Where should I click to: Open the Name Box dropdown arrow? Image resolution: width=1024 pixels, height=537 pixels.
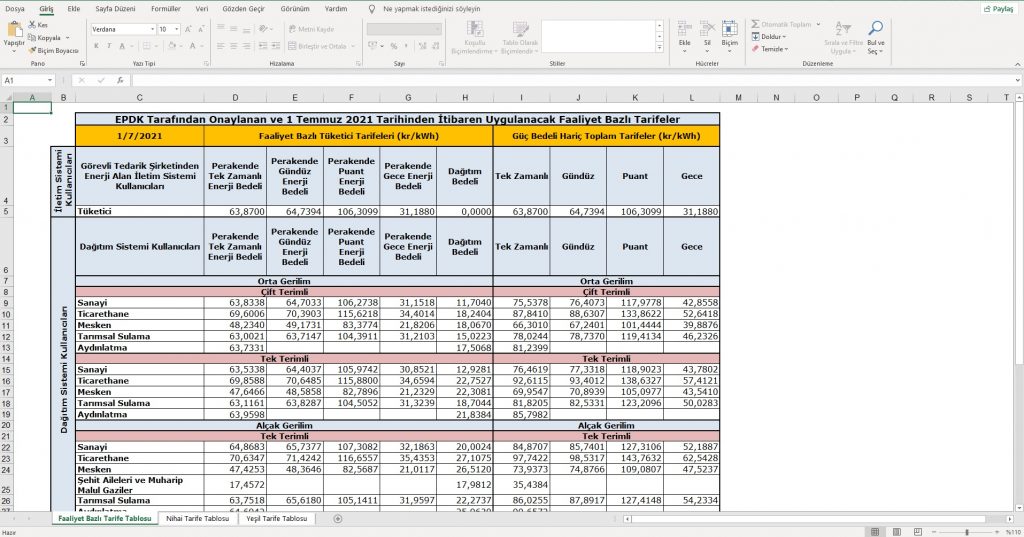coord(50,80)
